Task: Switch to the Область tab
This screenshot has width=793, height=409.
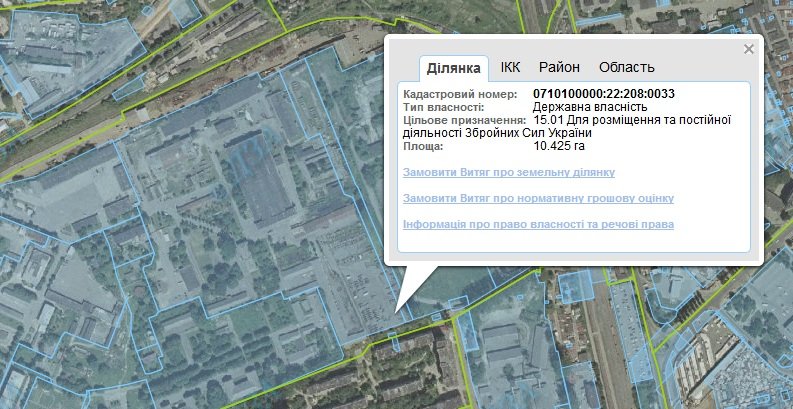Action: 626,68
